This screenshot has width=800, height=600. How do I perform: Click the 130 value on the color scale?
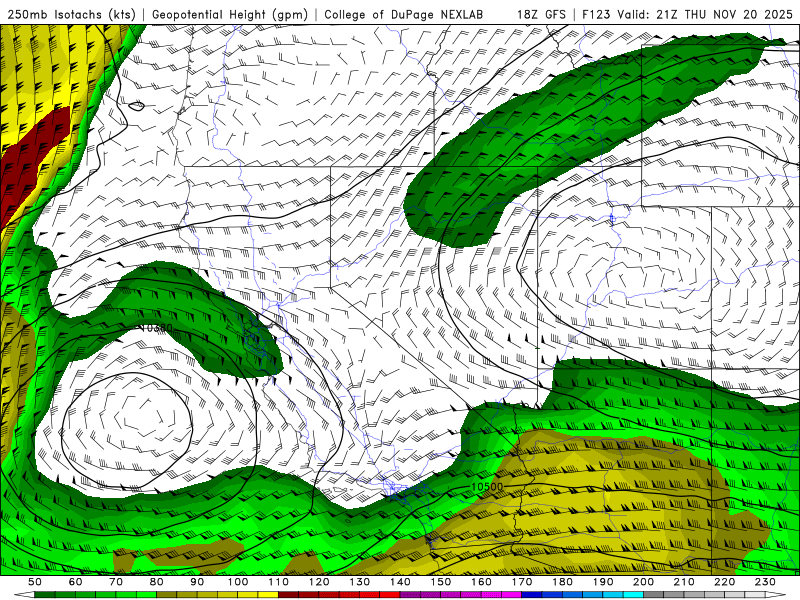point(359,582)
